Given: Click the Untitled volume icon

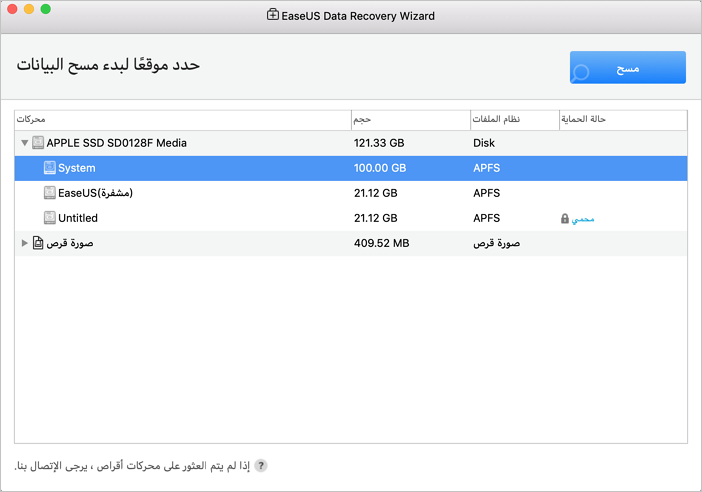Looking at the screenshot, I should [x=50, y=218].
